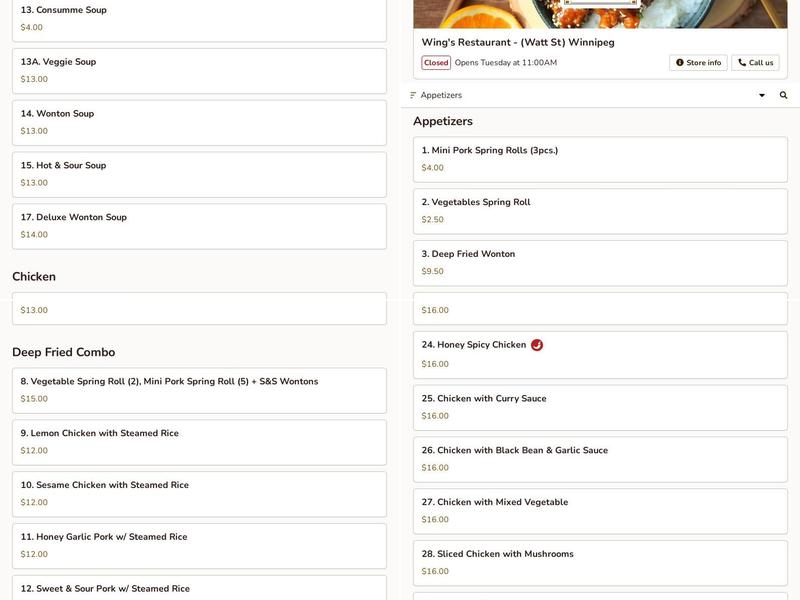Screen dimensions: 800x600
Task: Click the $15.00 combo price
Action: (34, 399)
